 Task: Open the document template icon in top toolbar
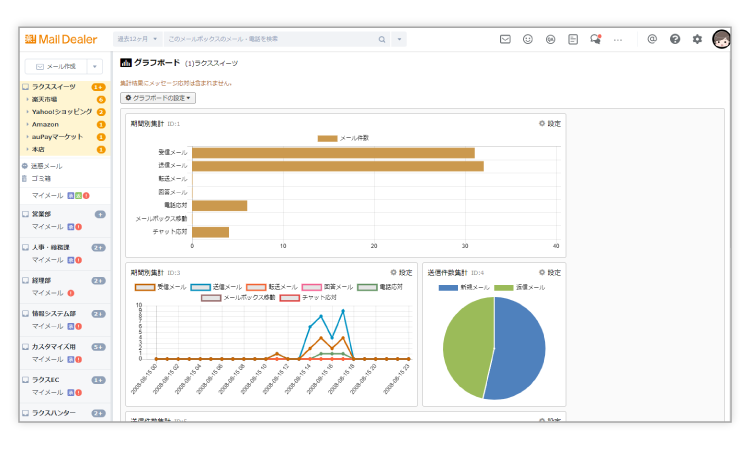click(573, 39)
